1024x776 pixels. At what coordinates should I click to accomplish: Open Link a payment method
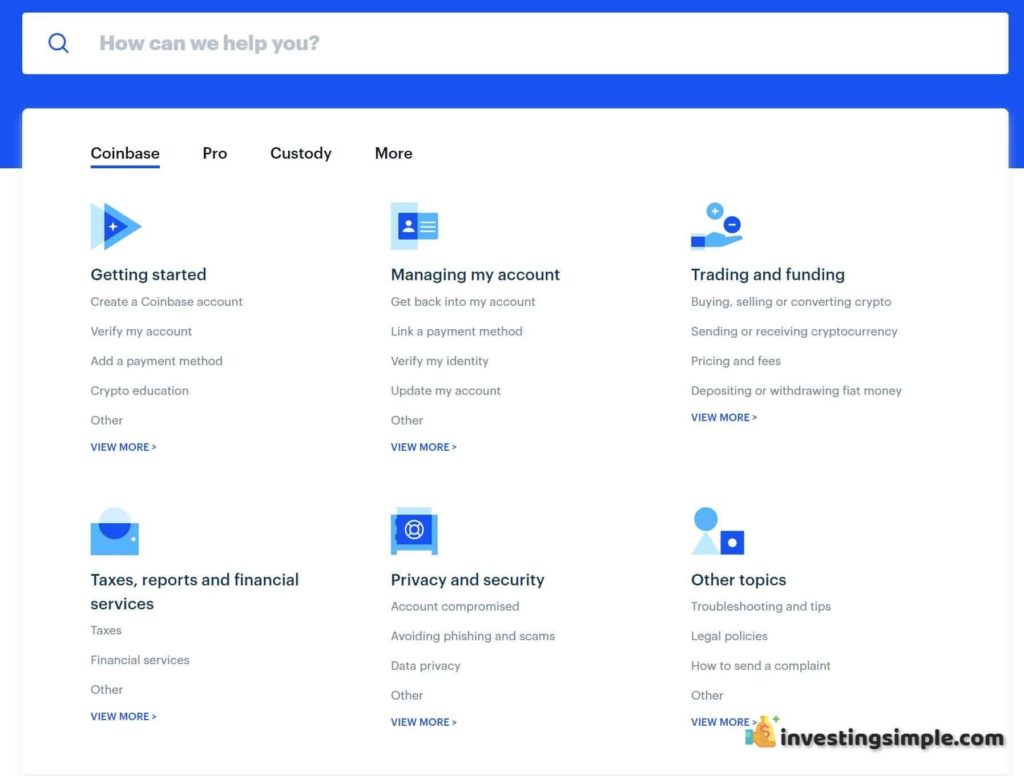tap(456, 331)
